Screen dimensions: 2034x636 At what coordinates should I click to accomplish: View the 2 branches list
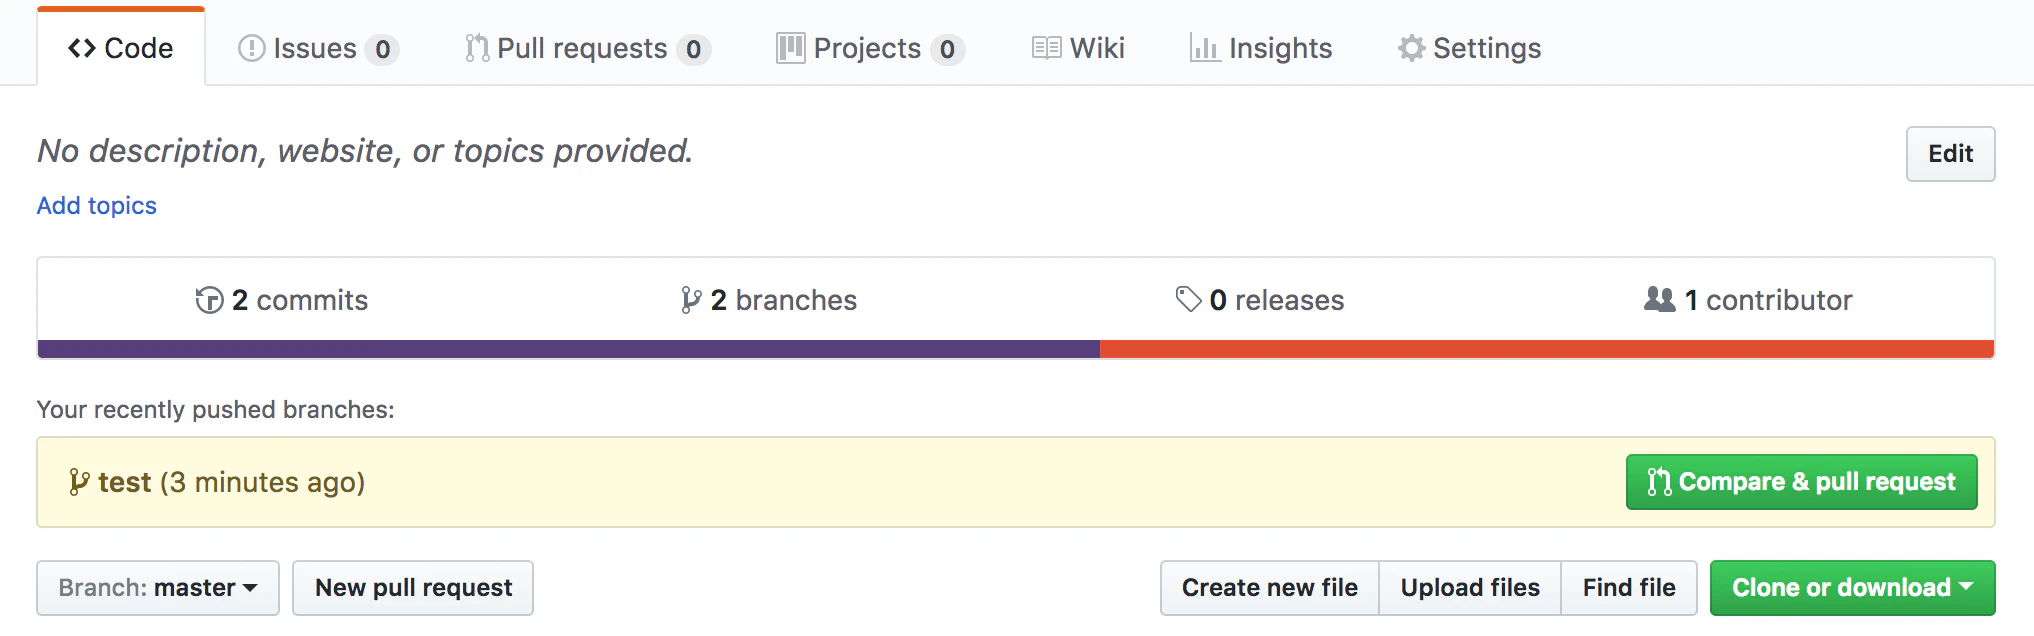click(769, 300)
